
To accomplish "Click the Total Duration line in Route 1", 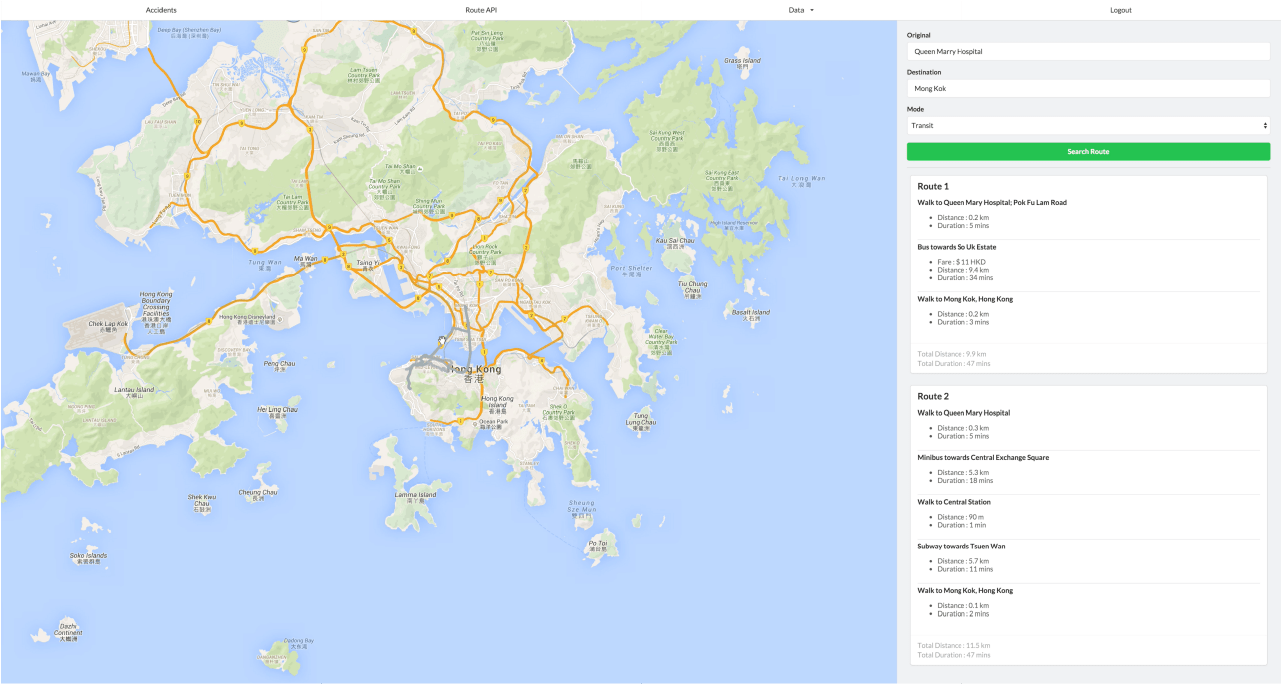I will pyautogui.click(x=954, y=363).
